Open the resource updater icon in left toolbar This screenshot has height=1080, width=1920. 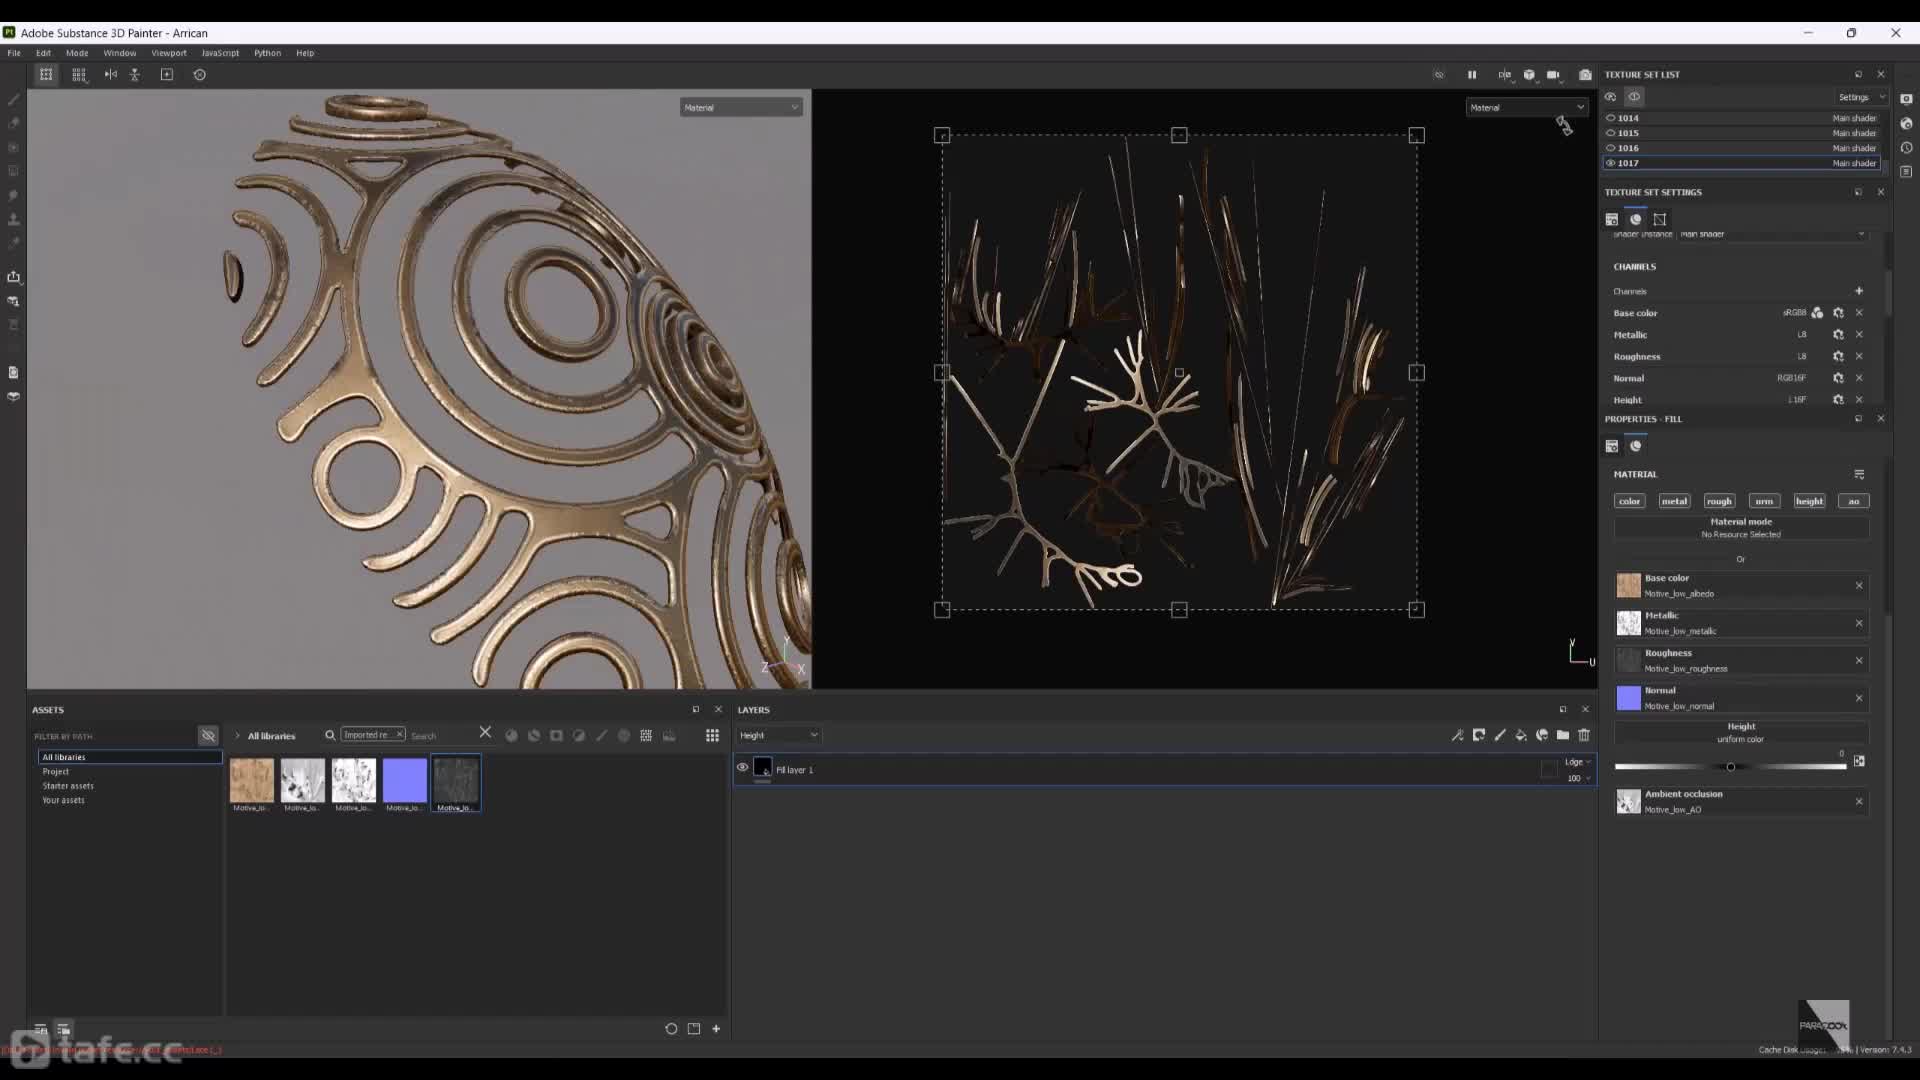[x=14, y=372]
